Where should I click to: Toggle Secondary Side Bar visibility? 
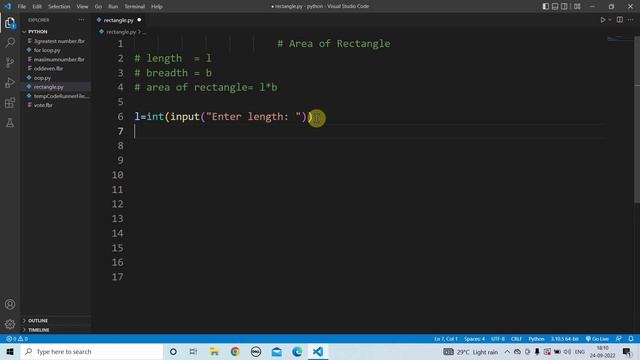(x=564, y=7)
